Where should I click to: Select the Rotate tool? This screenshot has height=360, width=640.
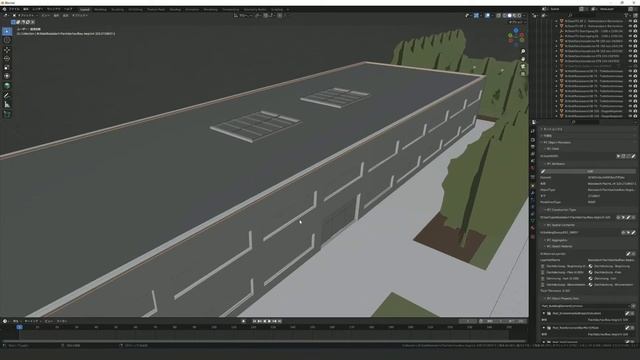(x=7, y=59)
